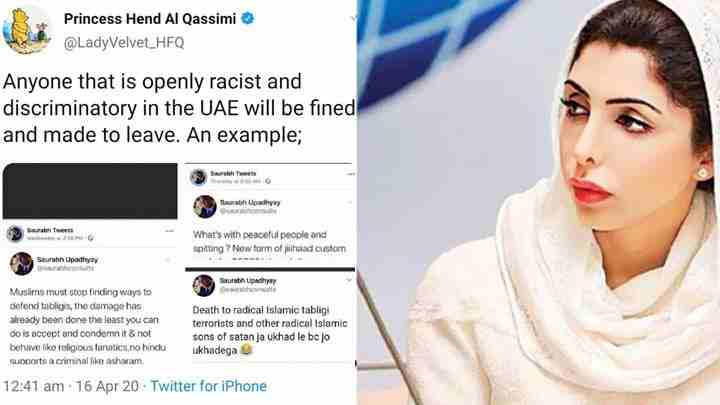This screenshot has width=720, height=405.
Task: Open the left embedded screenshot with black banner
Action: 90,265
